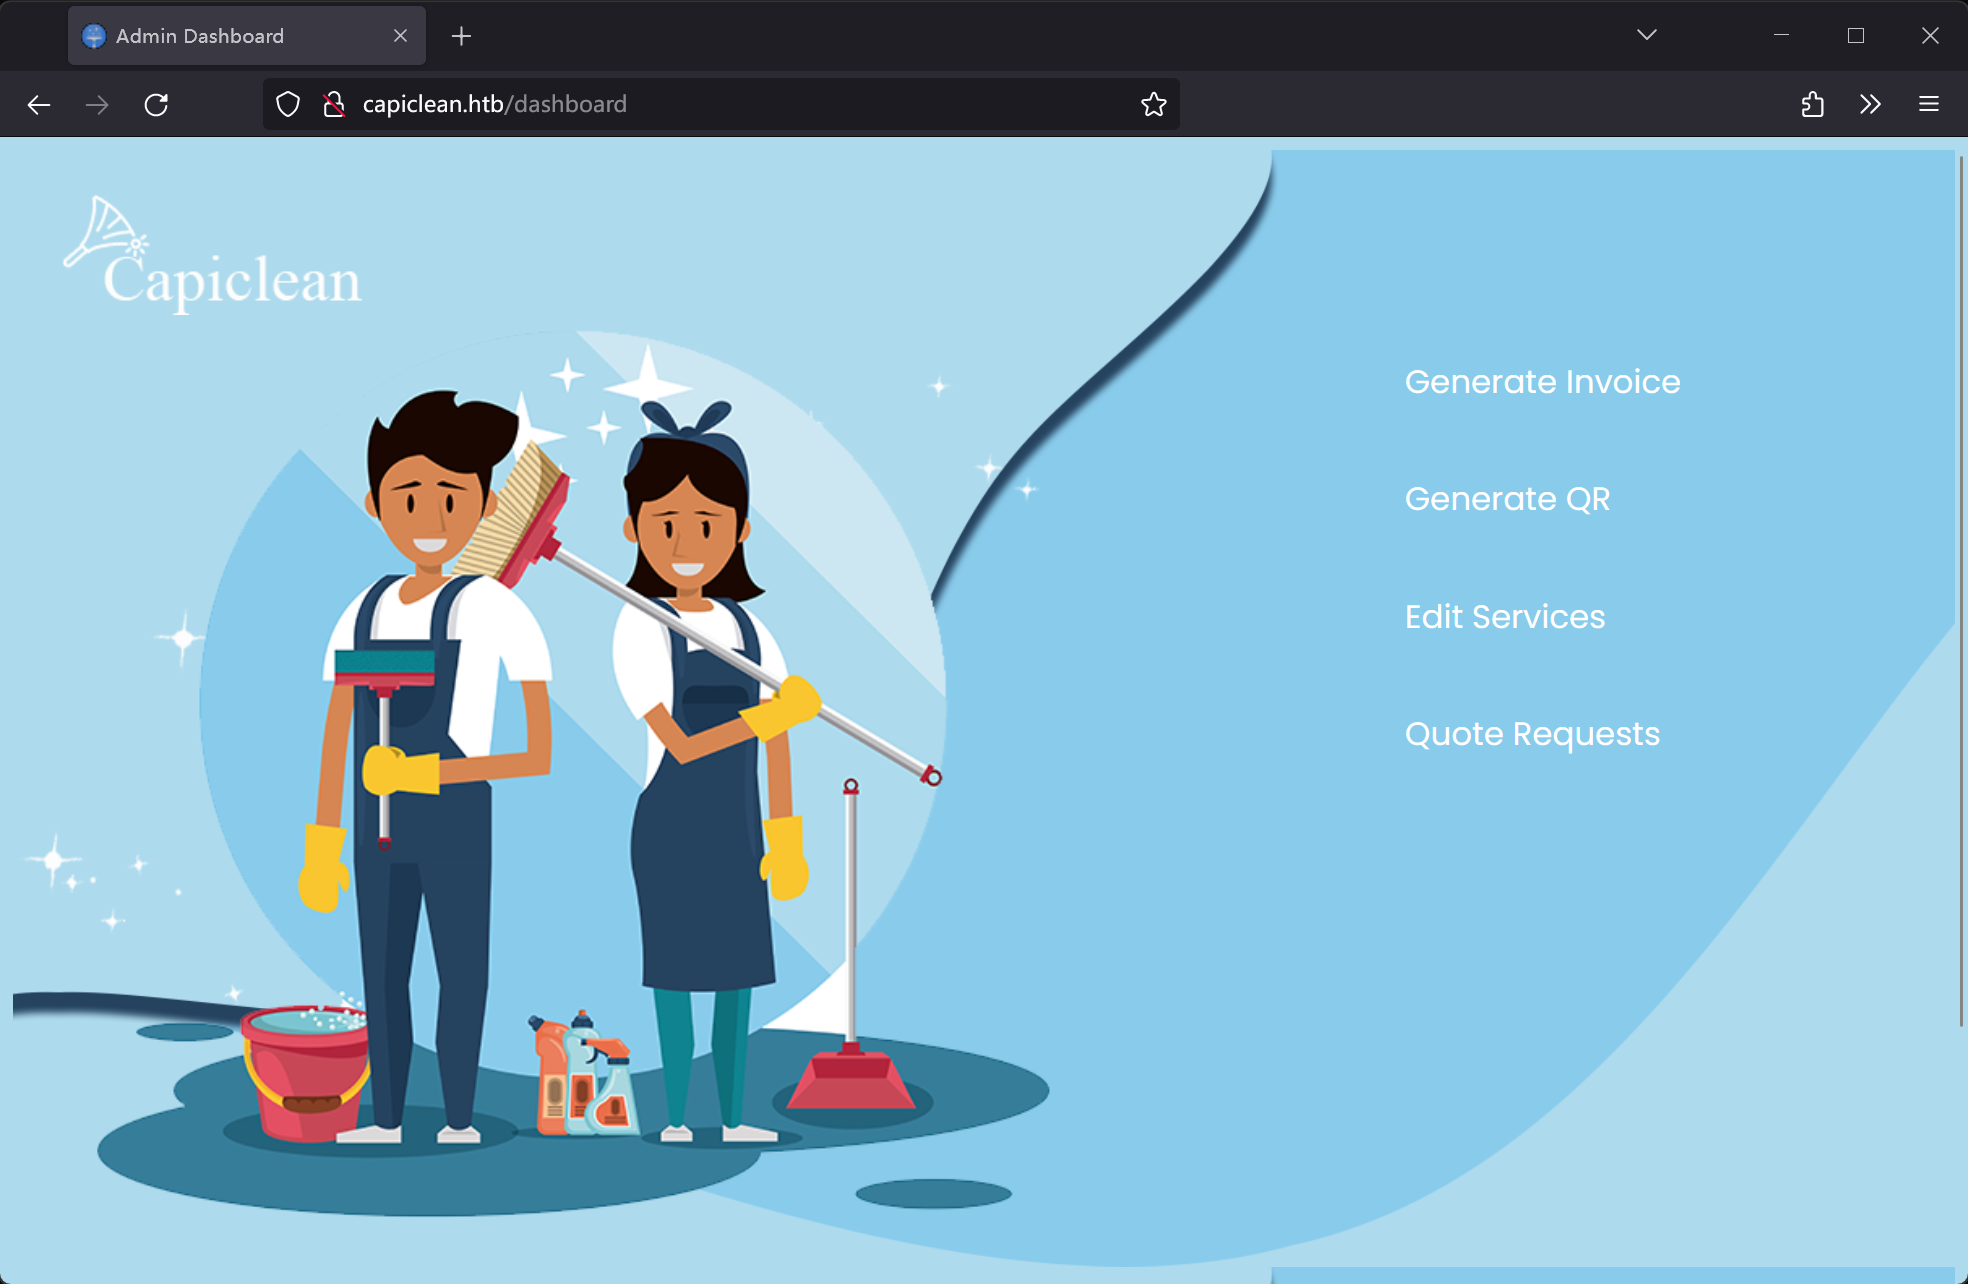Viewport: 1968px width, 1284px height.
Task: Open the tracking protection shield icon
Action: click(x=288, y=104)
